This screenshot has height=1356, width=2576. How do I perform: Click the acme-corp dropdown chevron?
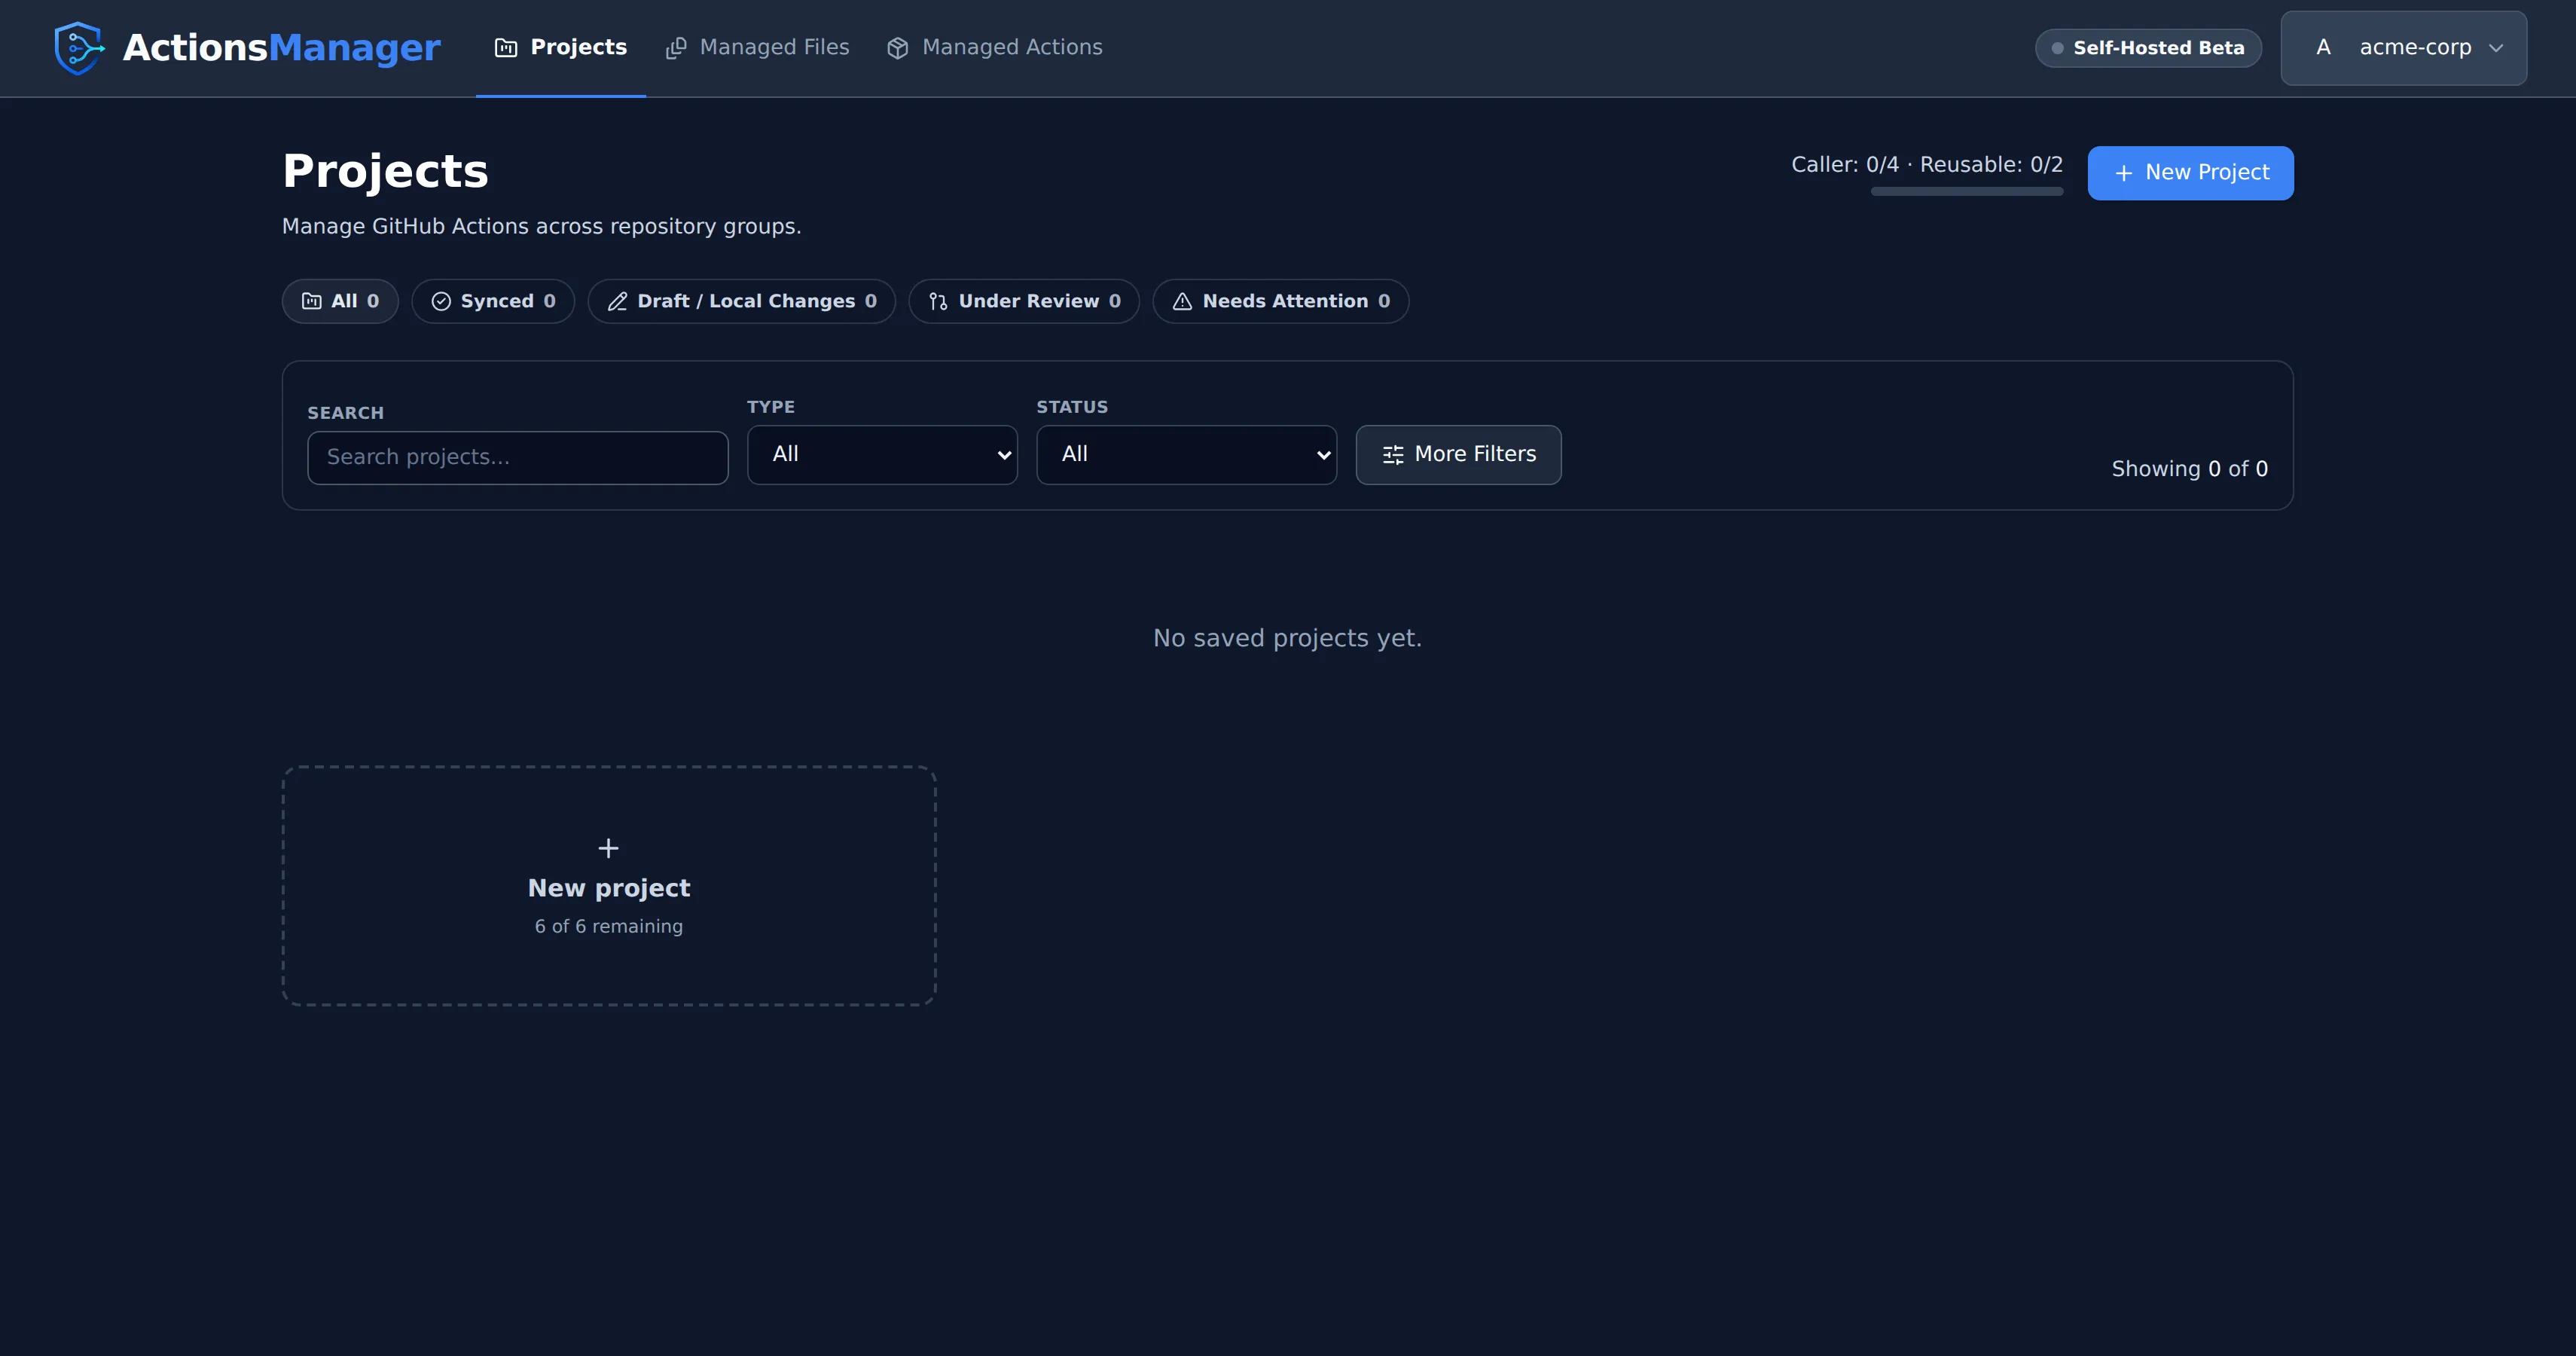[2496, 48]
